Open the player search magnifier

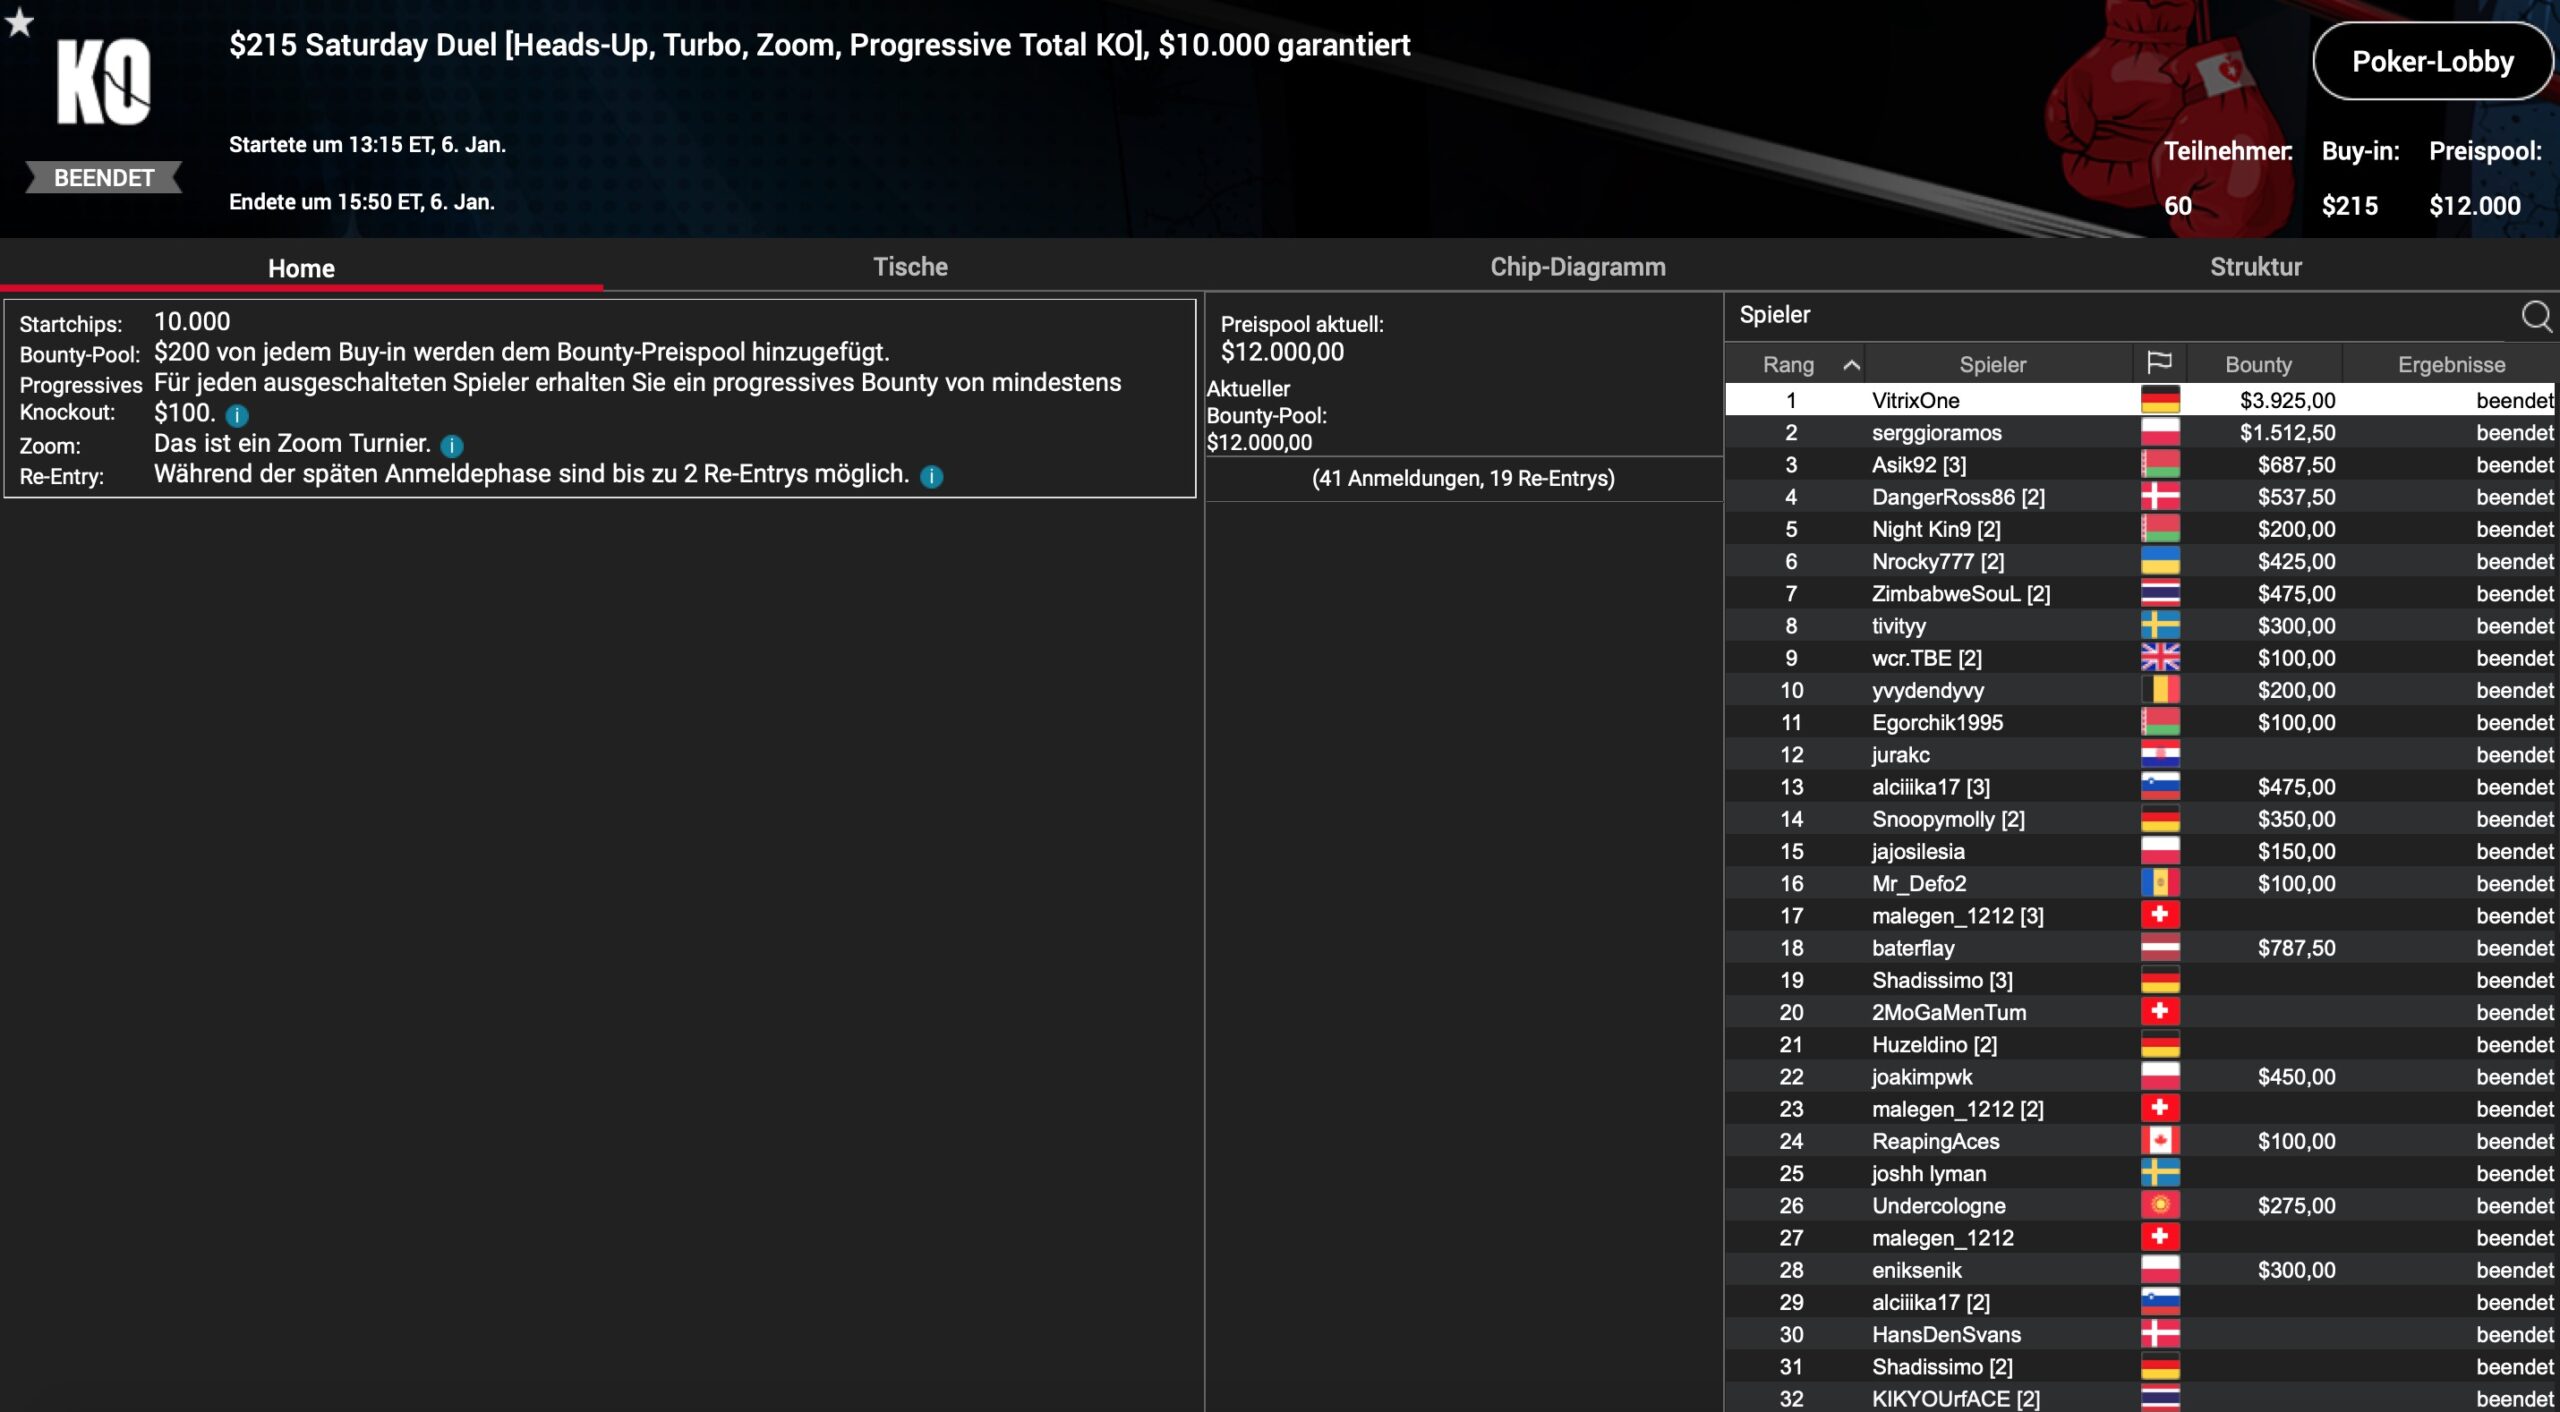pos(2535,316)
